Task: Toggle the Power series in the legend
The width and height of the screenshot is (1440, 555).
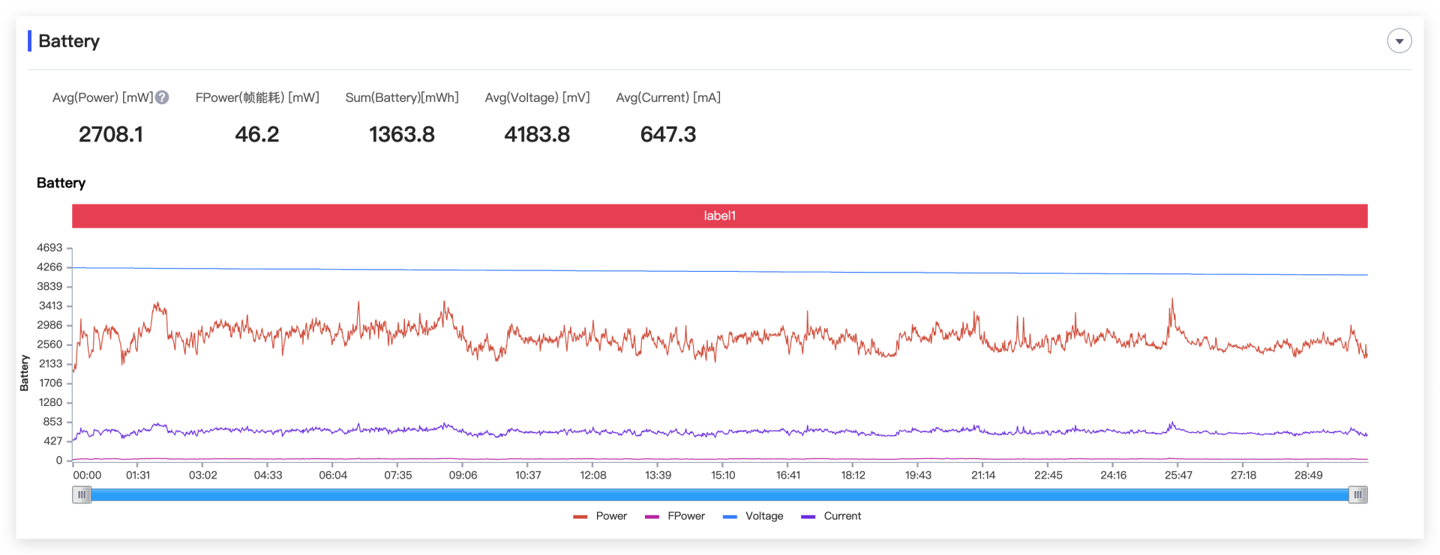Action: click(600, 516)
